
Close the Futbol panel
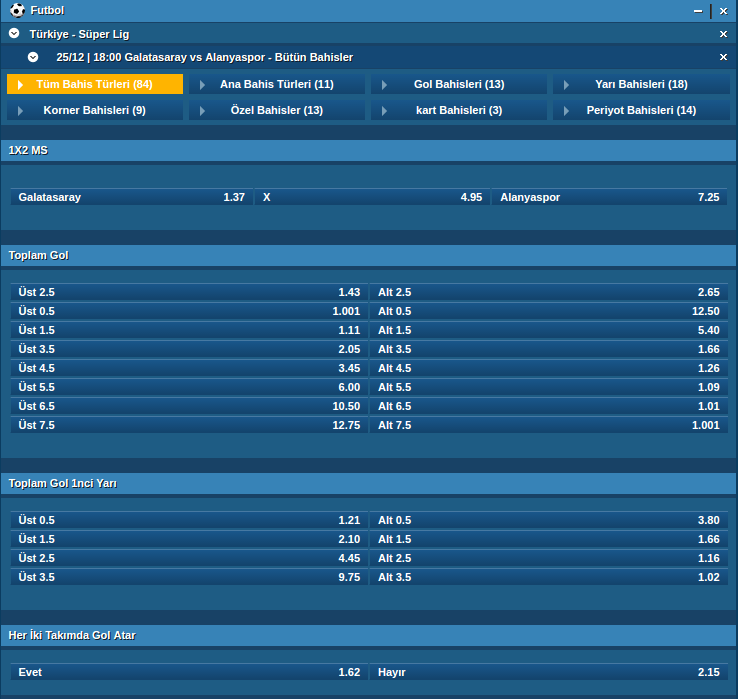tap(723, 11)
